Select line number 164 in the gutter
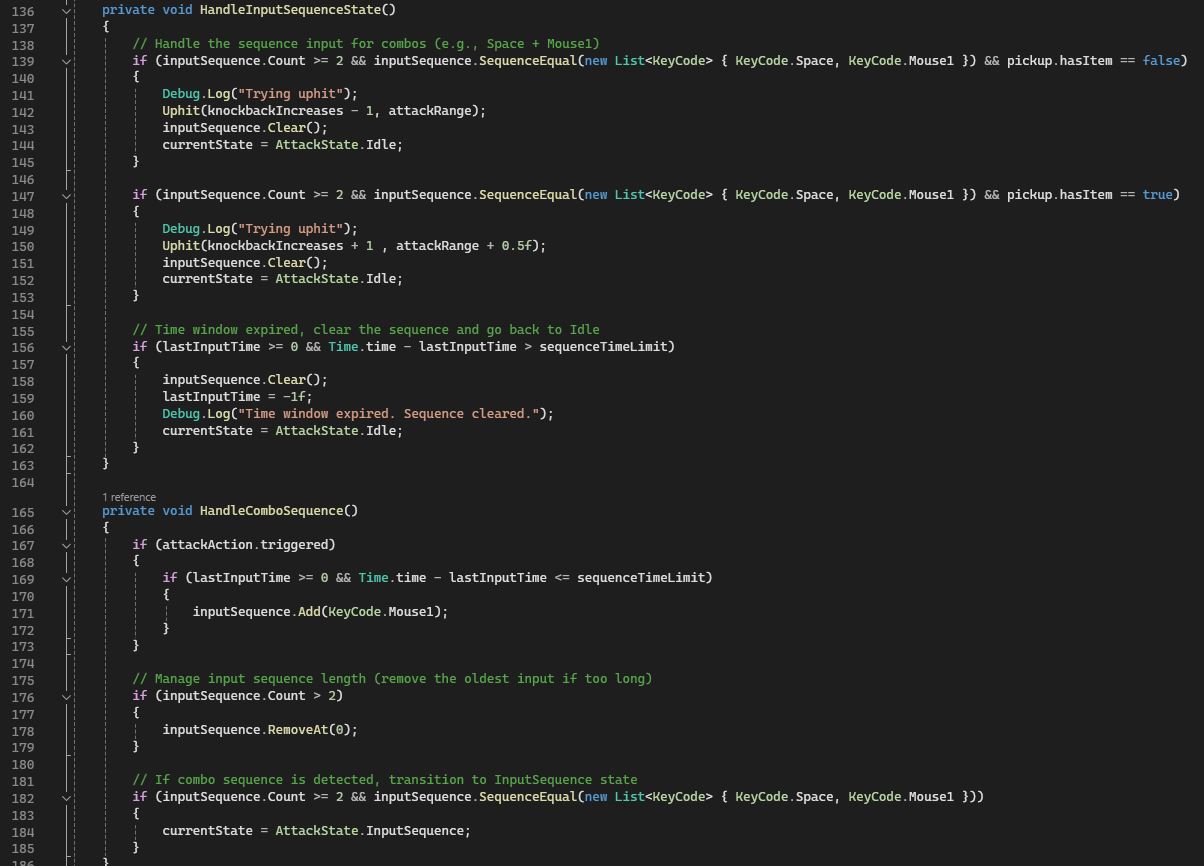Screen dimensions: 1204x866 22,482
